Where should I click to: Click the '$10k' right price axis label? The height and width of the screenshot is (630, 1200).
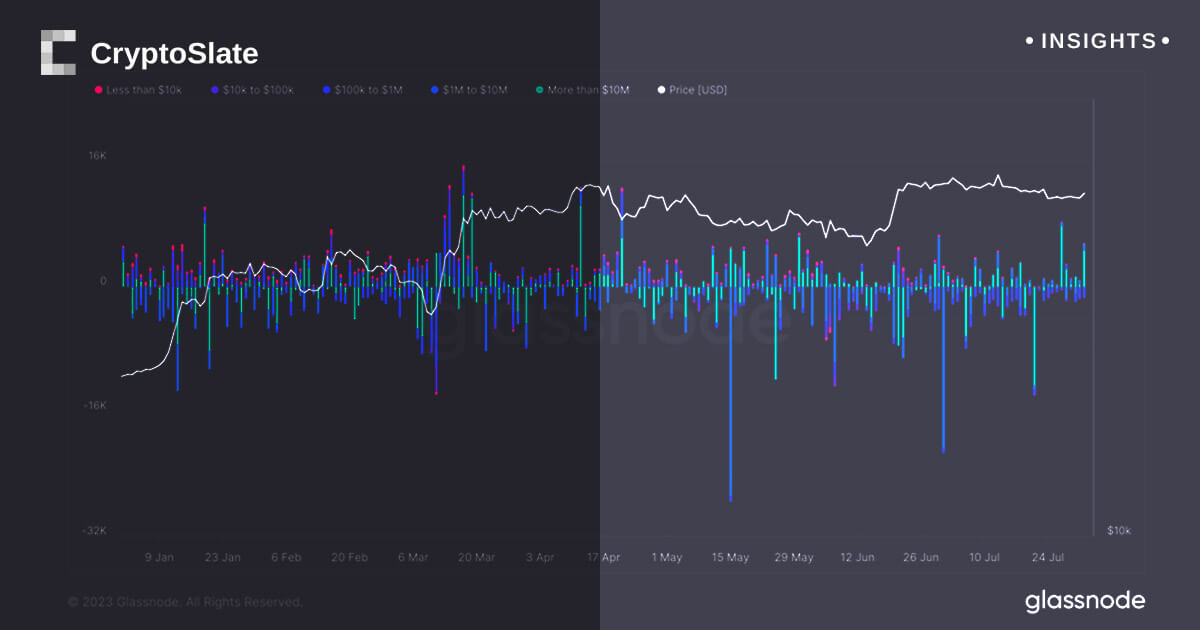coord(1118,530)
